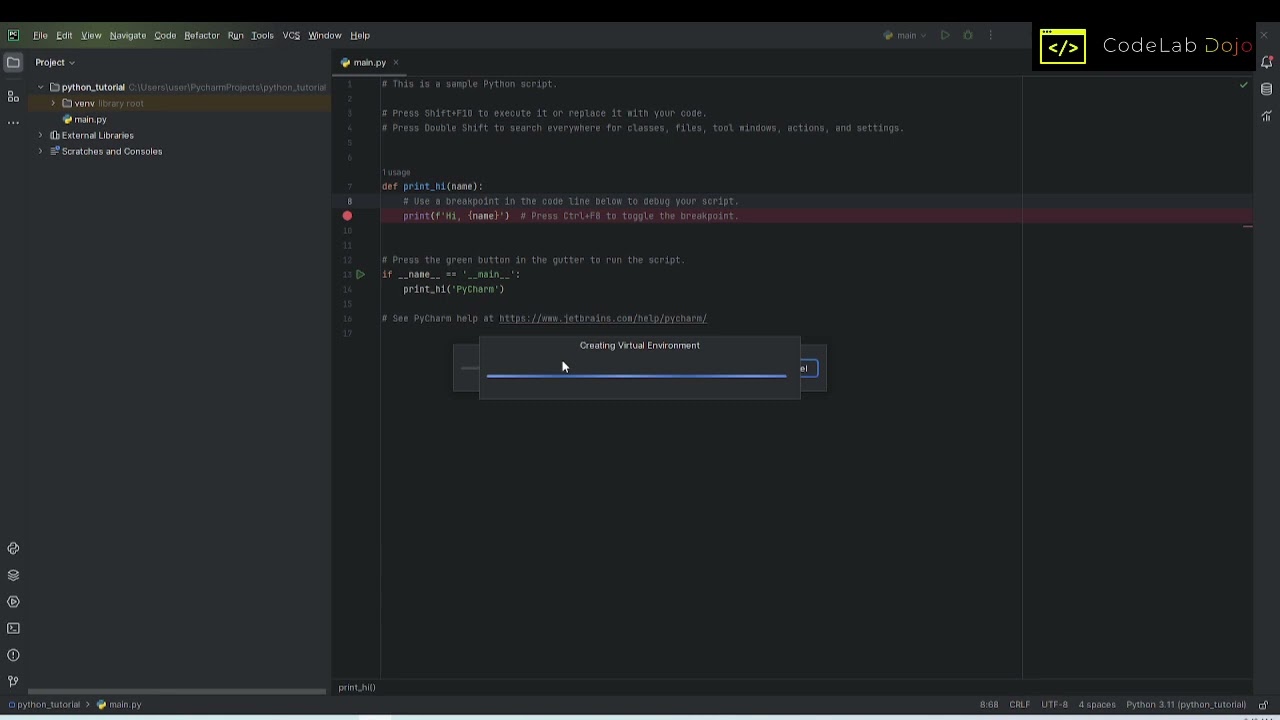Open Services tool window icon
The height and width of the screenshot is (720, 1280).
[13, 602]
